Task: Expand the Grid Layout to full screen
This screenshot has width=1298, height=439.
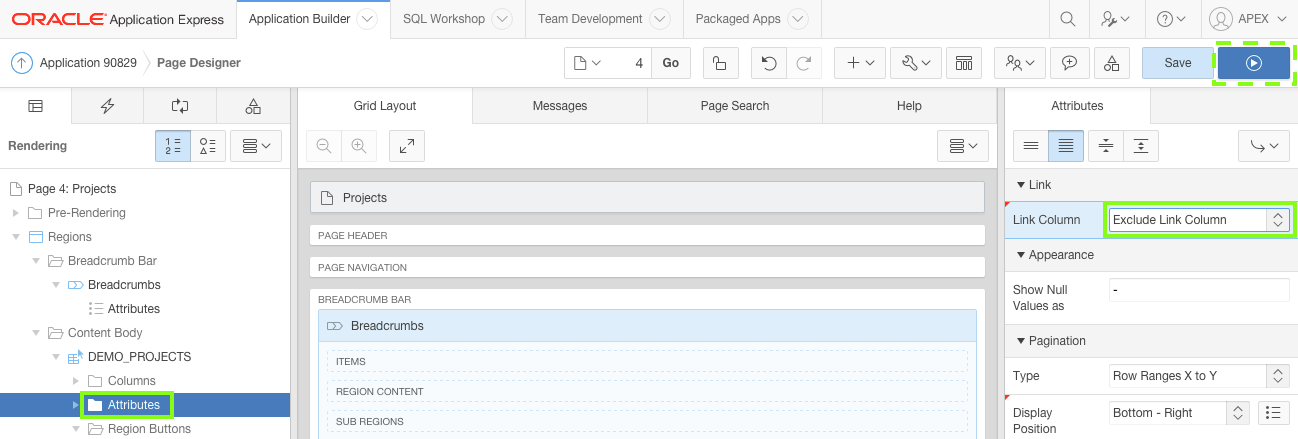Action: click(407, 146)
